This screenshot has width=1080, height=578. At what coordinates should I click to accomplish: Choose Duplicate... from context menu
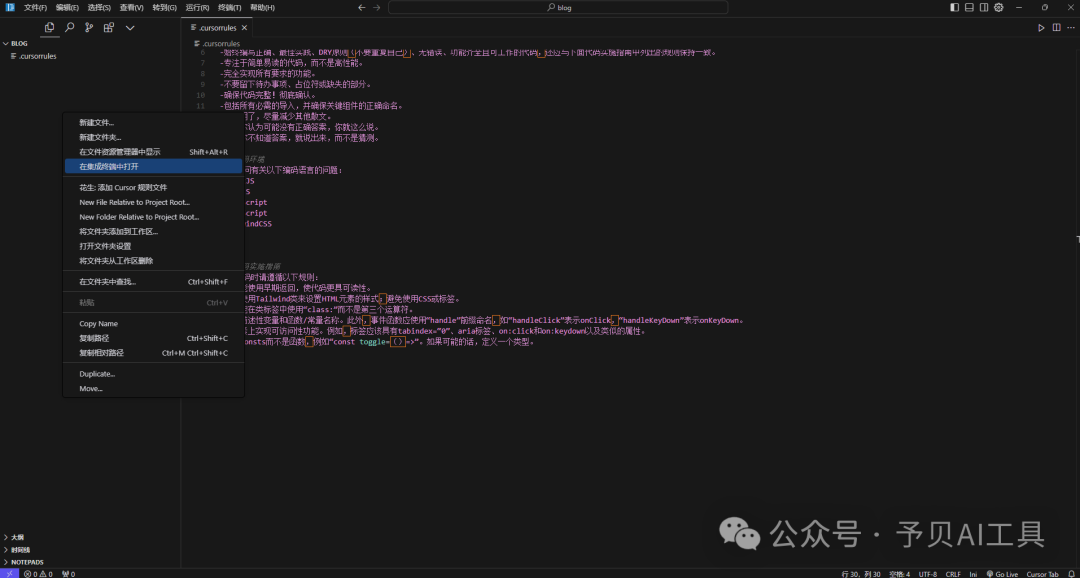coord(153,373)
